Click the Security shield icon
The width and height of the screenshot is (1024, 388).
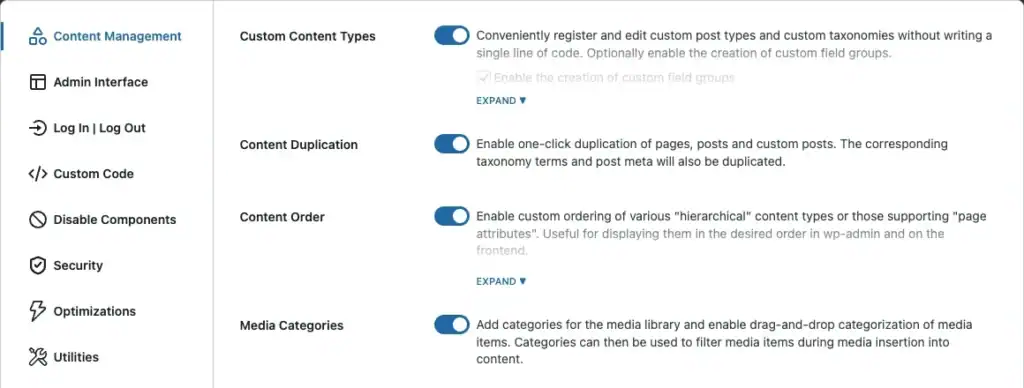[38, 265]
